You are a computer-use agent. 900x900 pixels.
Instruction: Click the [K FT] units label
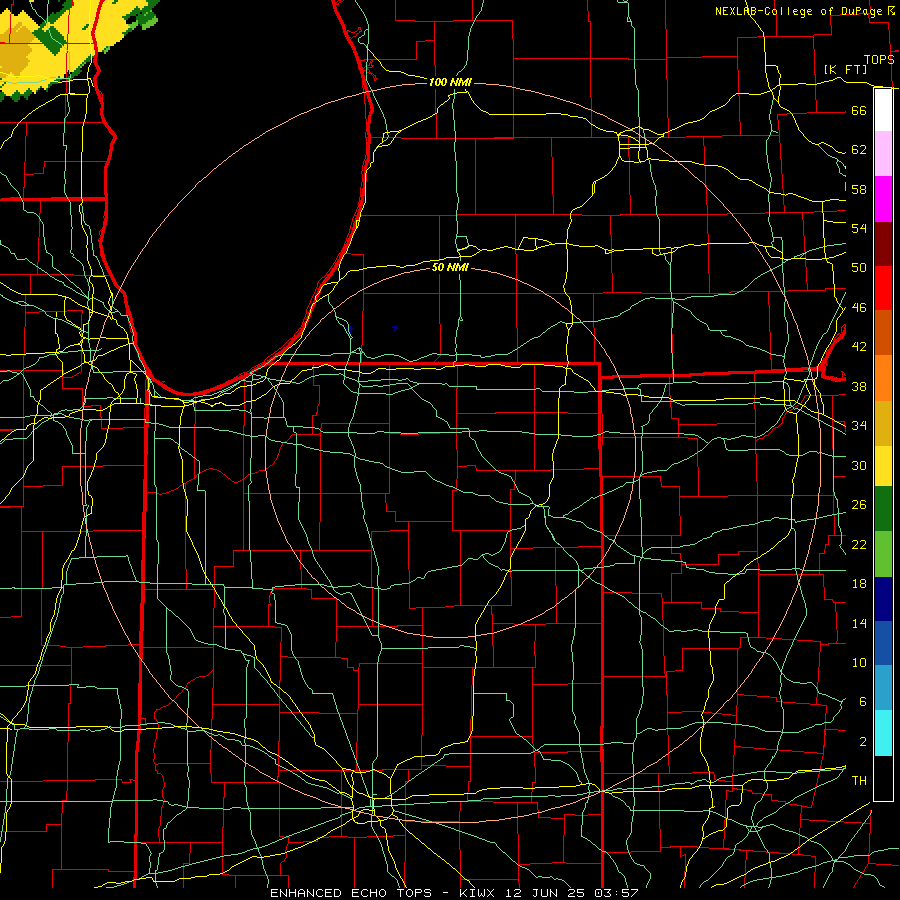point(845,69)
